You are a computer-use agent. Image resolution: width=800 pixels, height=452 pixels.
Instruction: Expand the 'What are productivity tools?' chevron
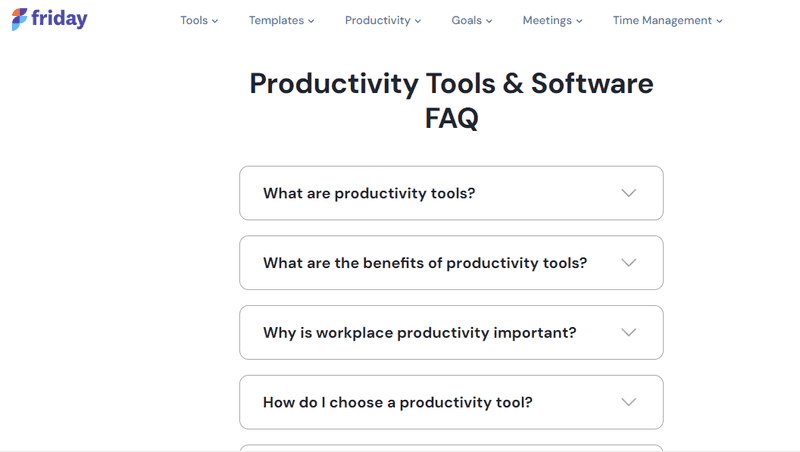[629, 193]
